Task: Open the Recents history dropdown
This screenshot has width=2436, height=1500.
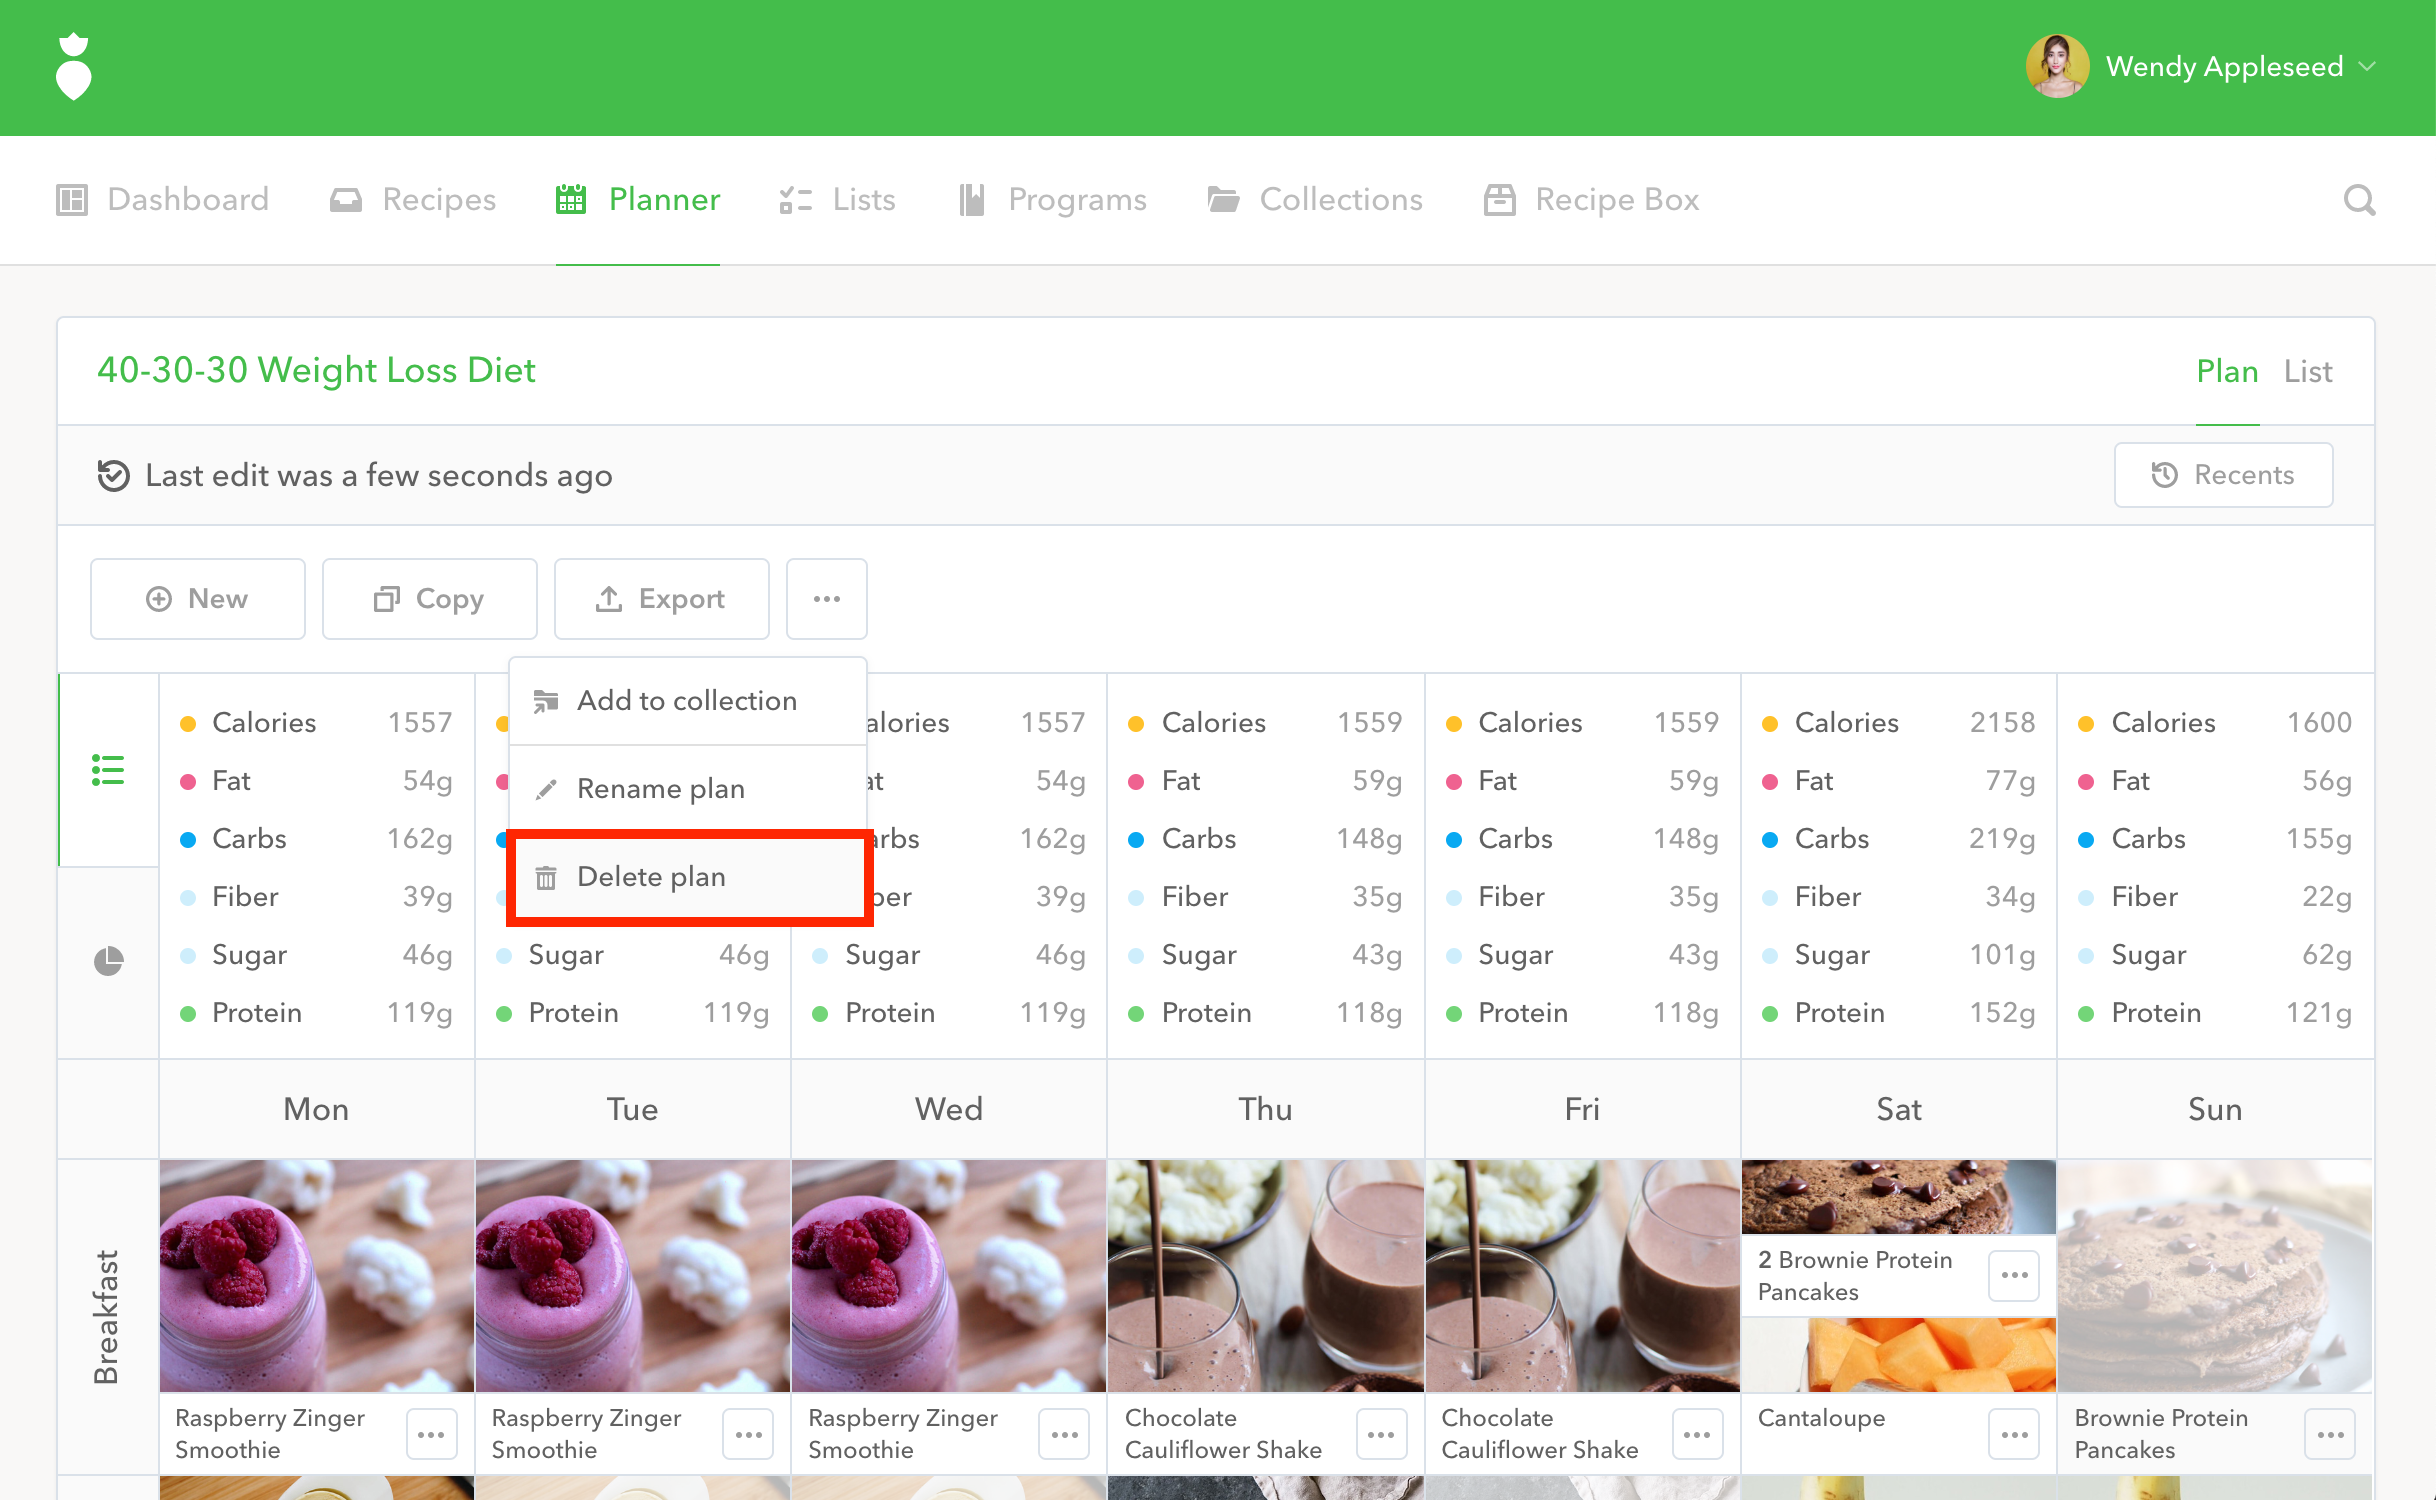Action: click(2223, 475)
